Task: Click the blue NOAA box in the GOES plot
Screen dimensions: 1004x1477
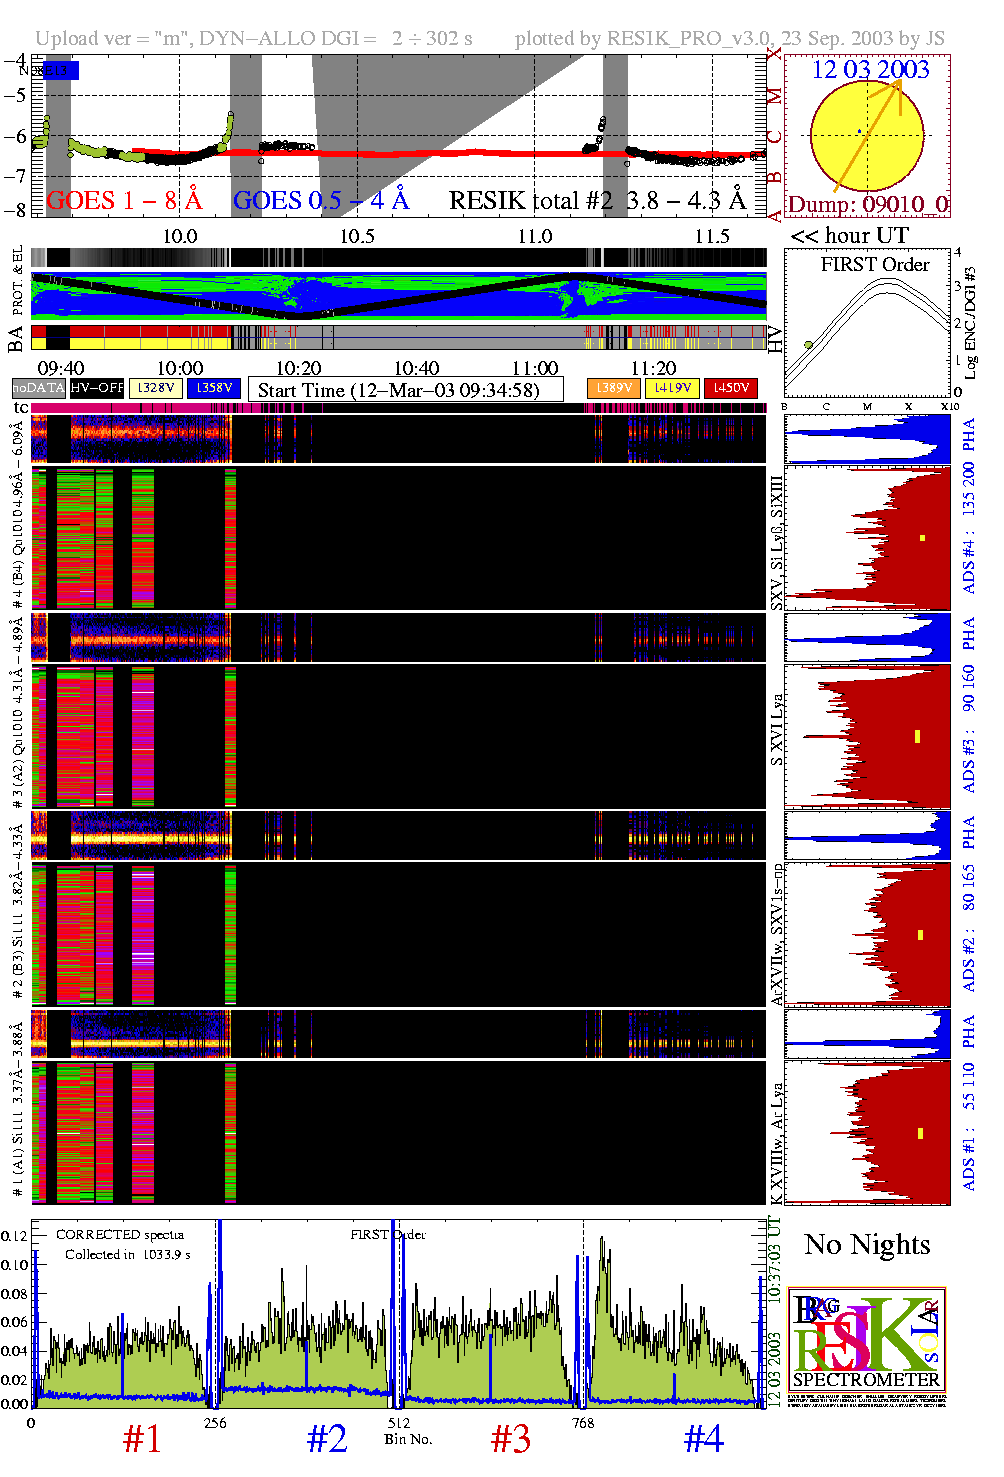Action: pyautogui.click(x=59, y=71)
